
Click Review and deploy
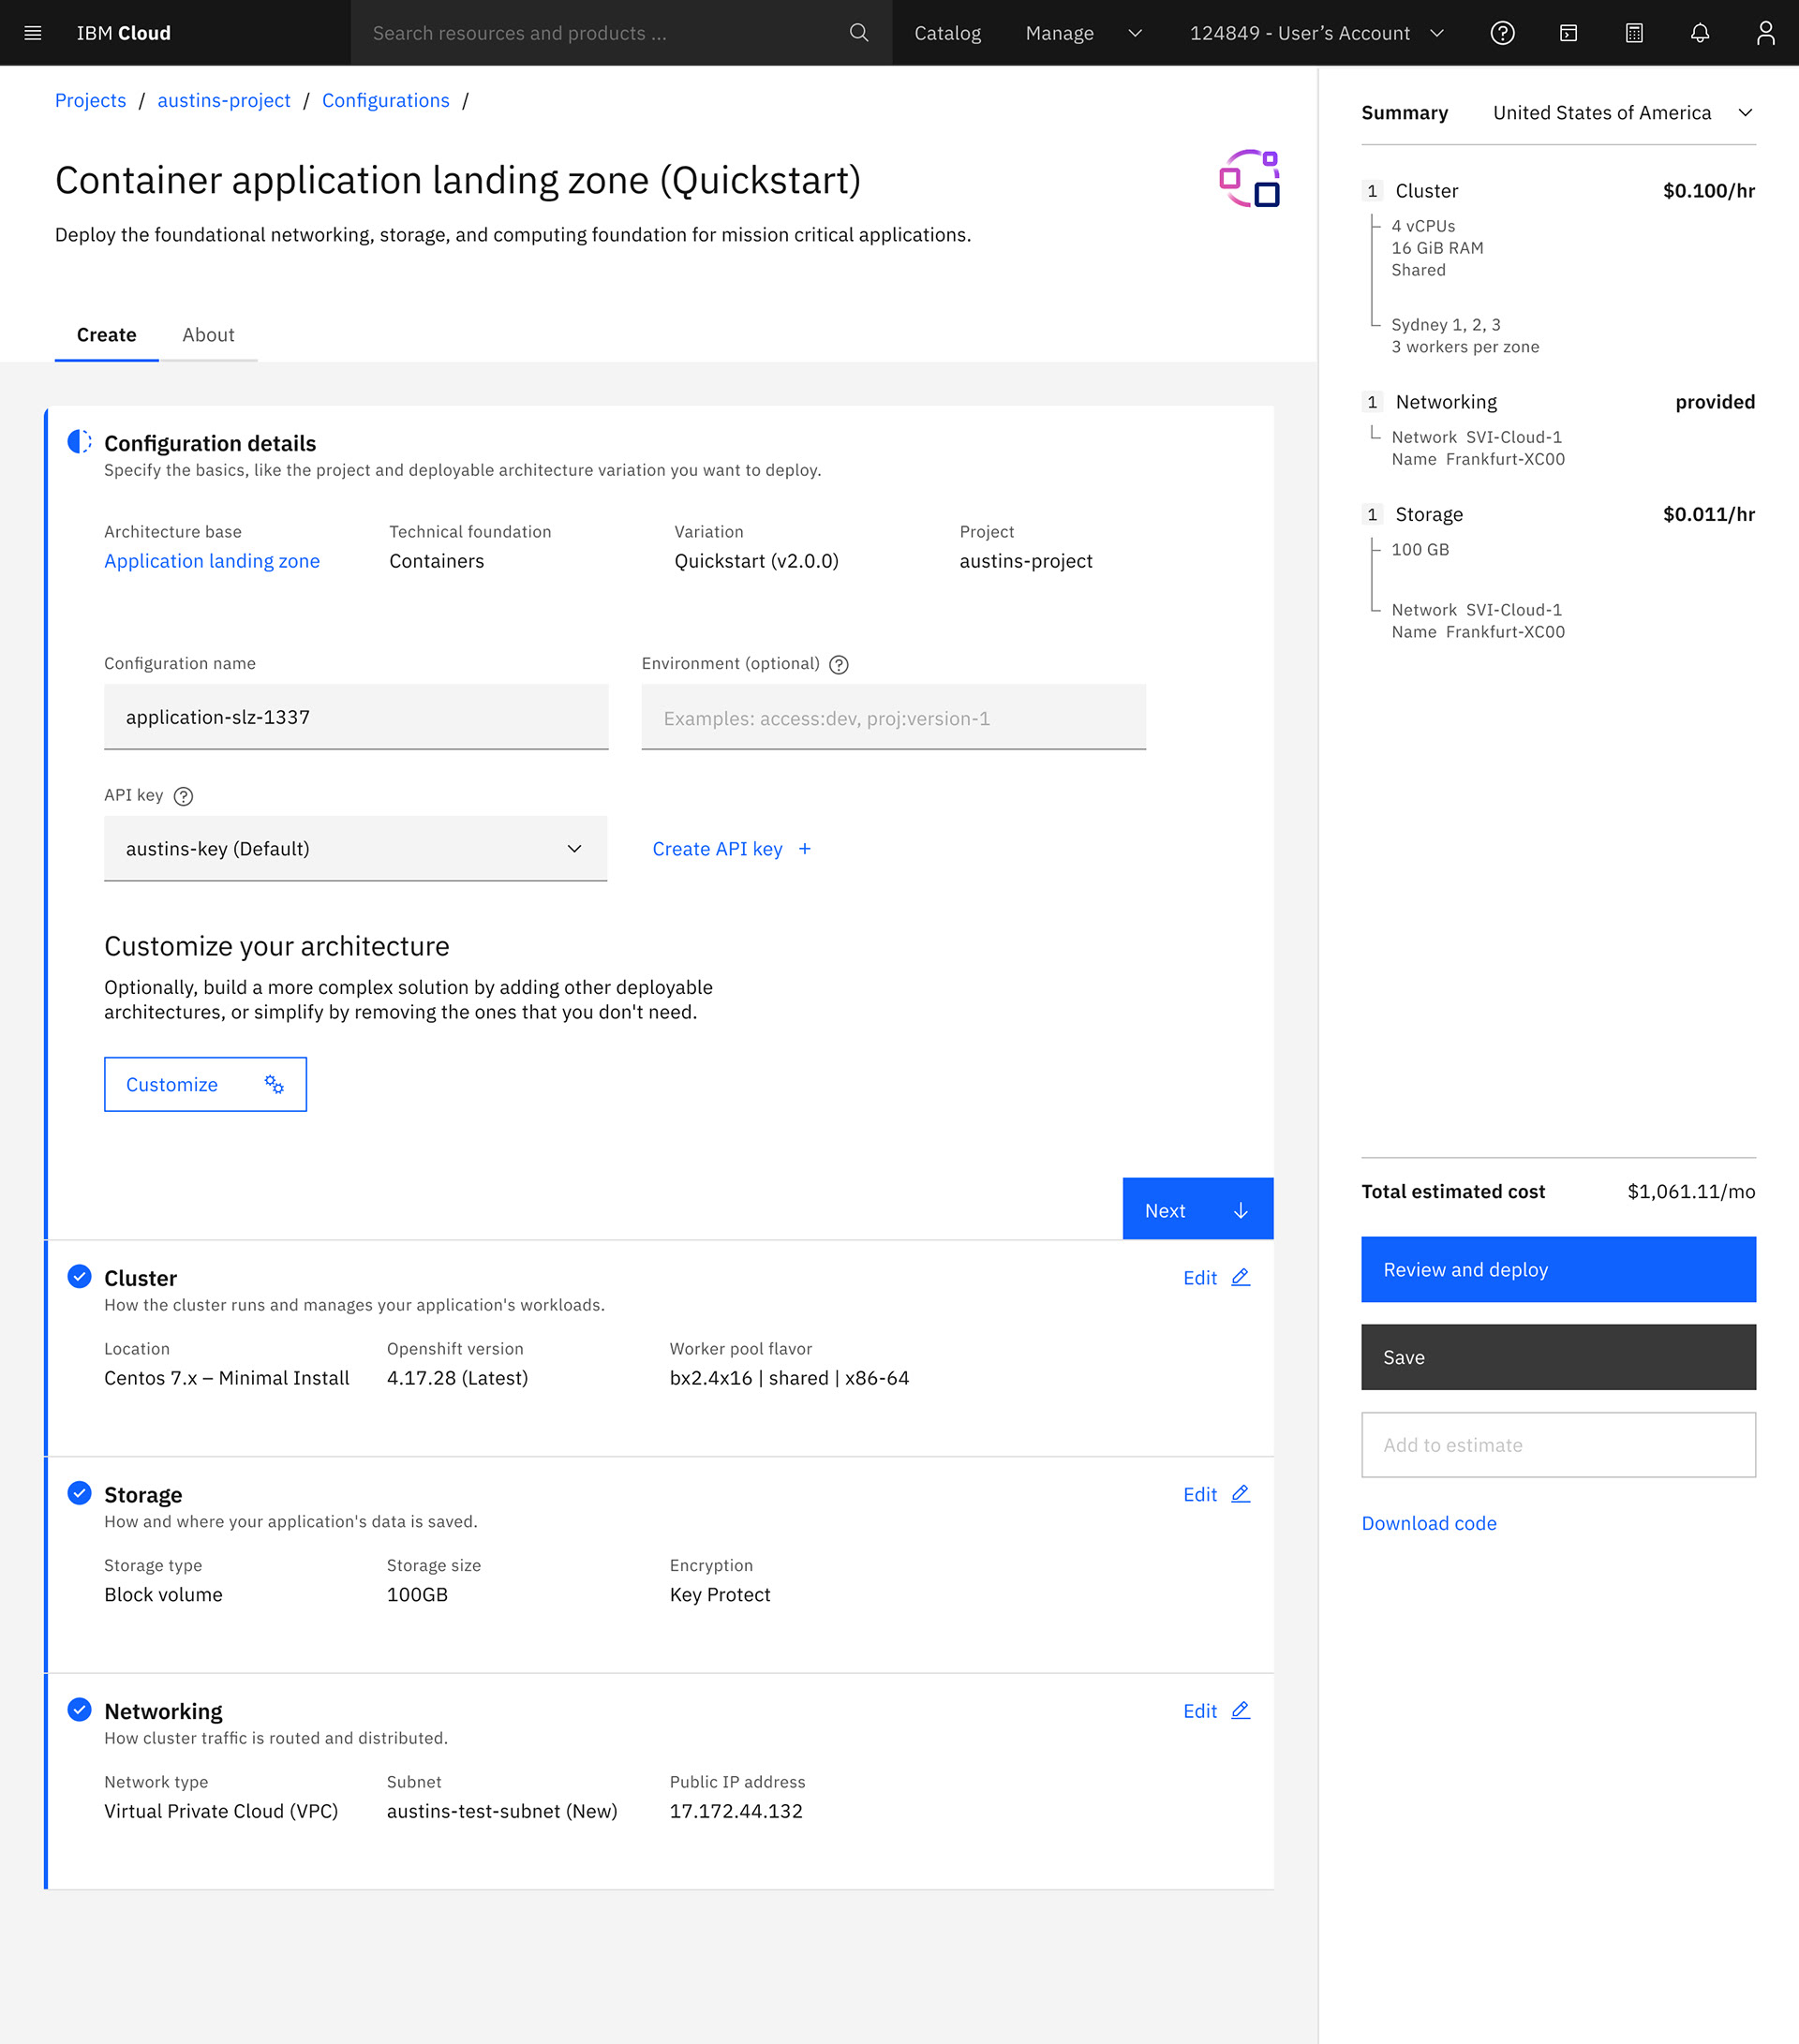(1558, 1269)
